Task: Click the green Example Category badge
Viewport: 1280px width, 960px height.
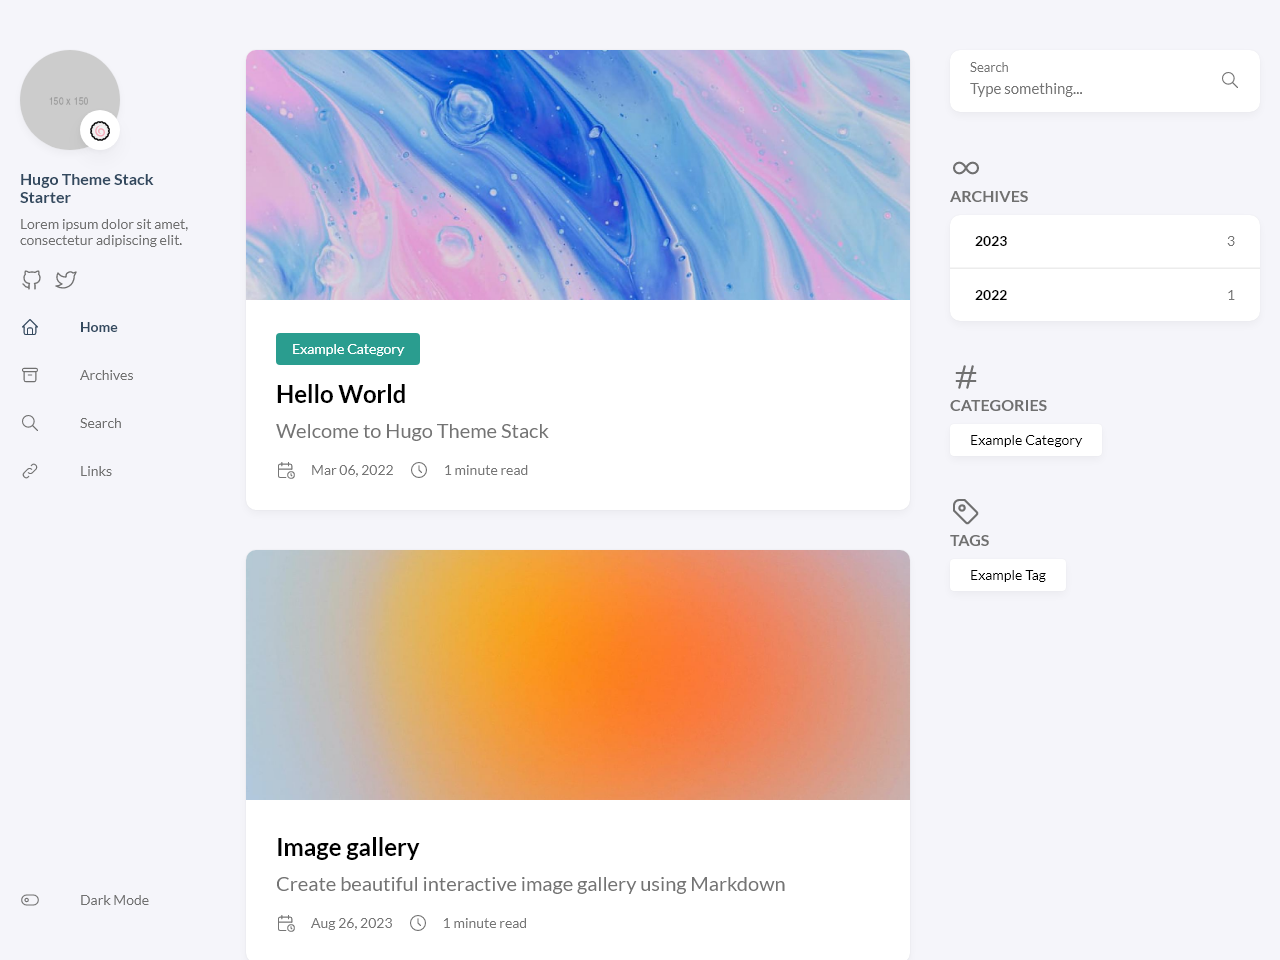Action: pos(348,349)
